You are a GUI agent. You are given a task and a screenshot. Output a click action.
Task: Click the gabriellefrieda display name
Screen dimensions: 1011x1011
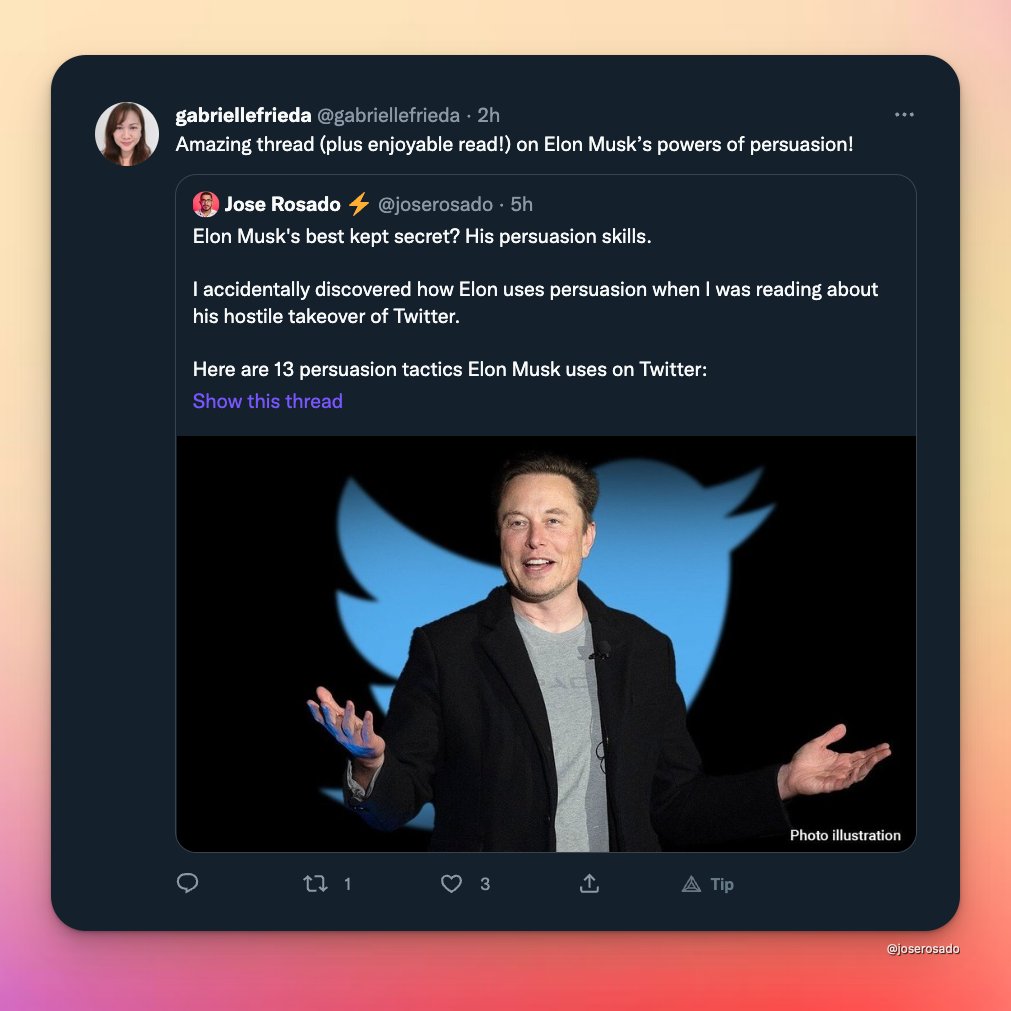[x=243, y=115]
